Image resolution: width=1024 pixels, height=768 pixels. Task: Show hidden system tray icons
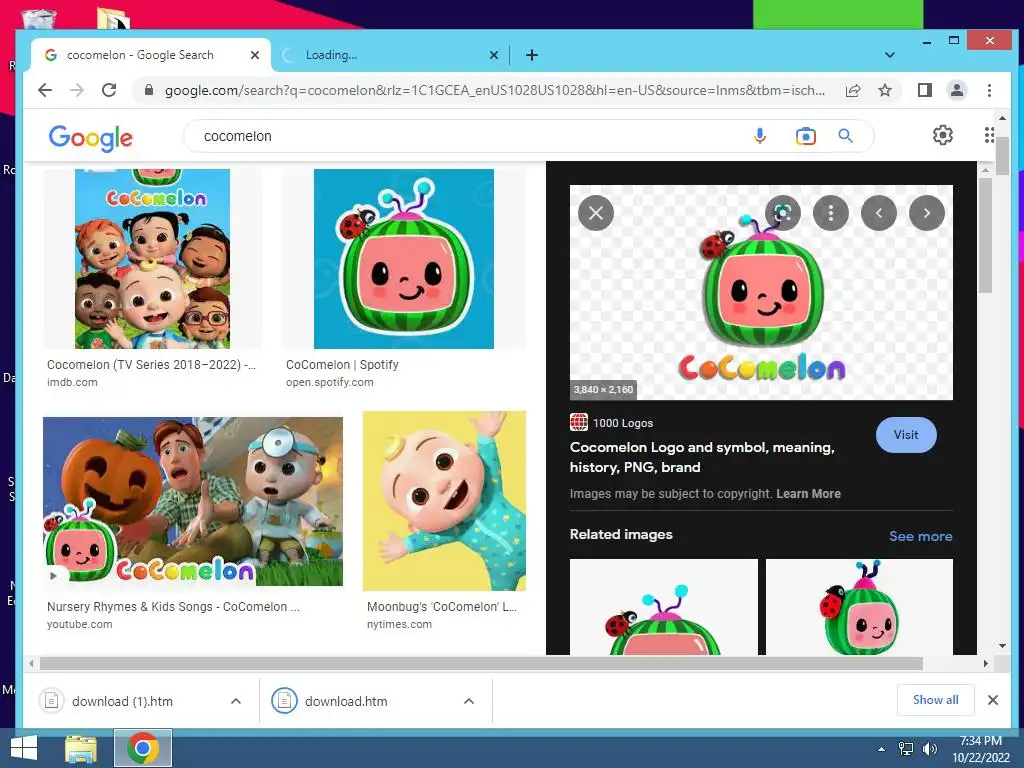coord(881,749)
